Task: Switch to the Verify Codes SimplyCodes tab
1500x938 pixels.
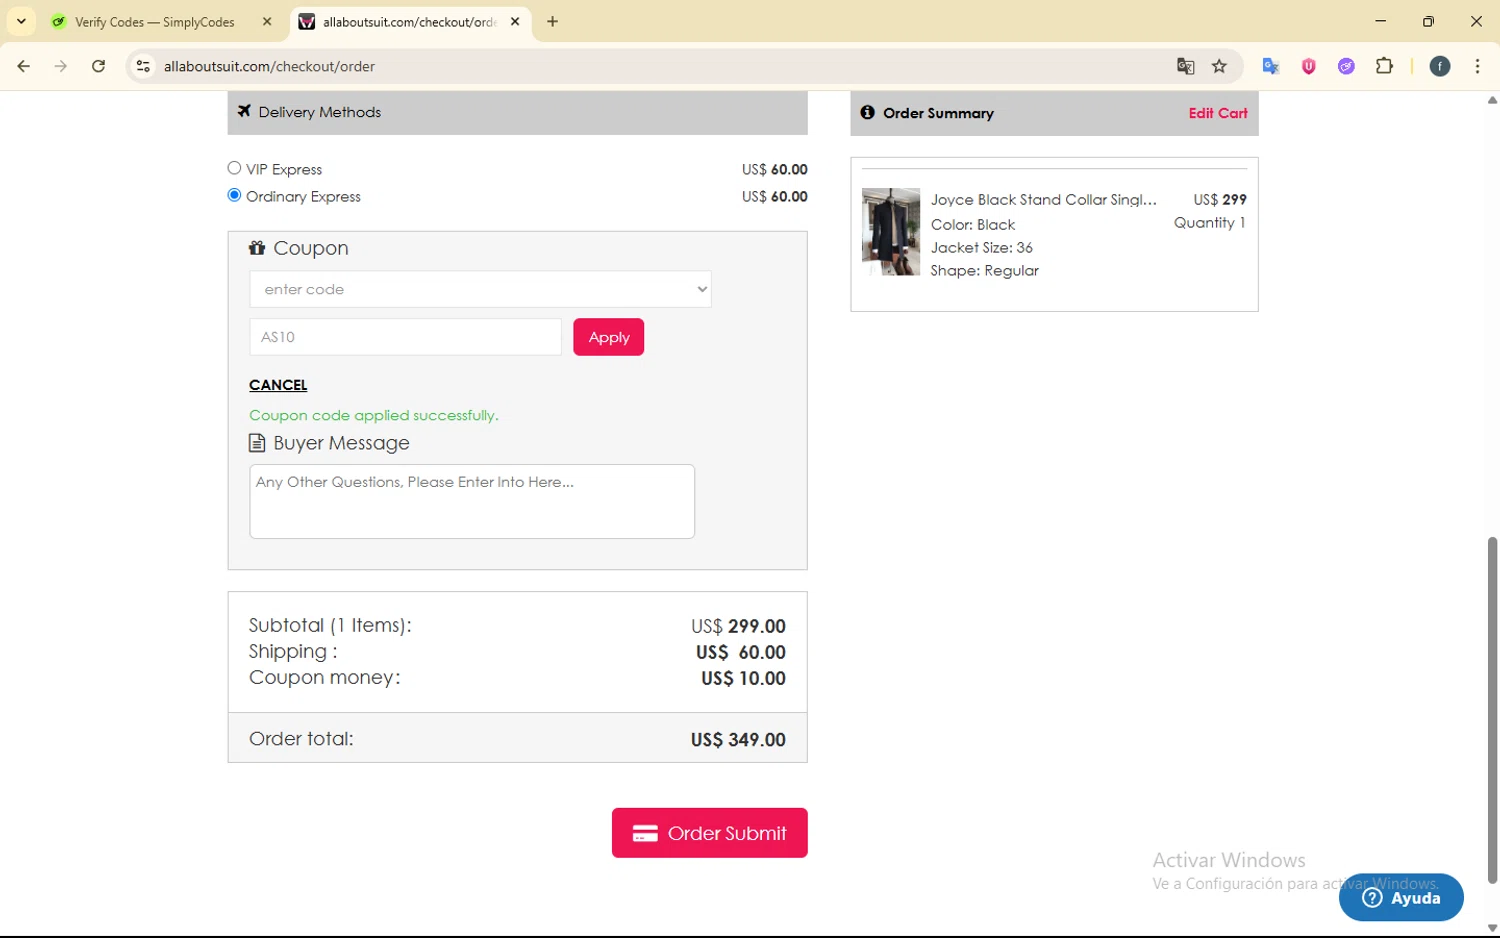Action: [155, 22]
